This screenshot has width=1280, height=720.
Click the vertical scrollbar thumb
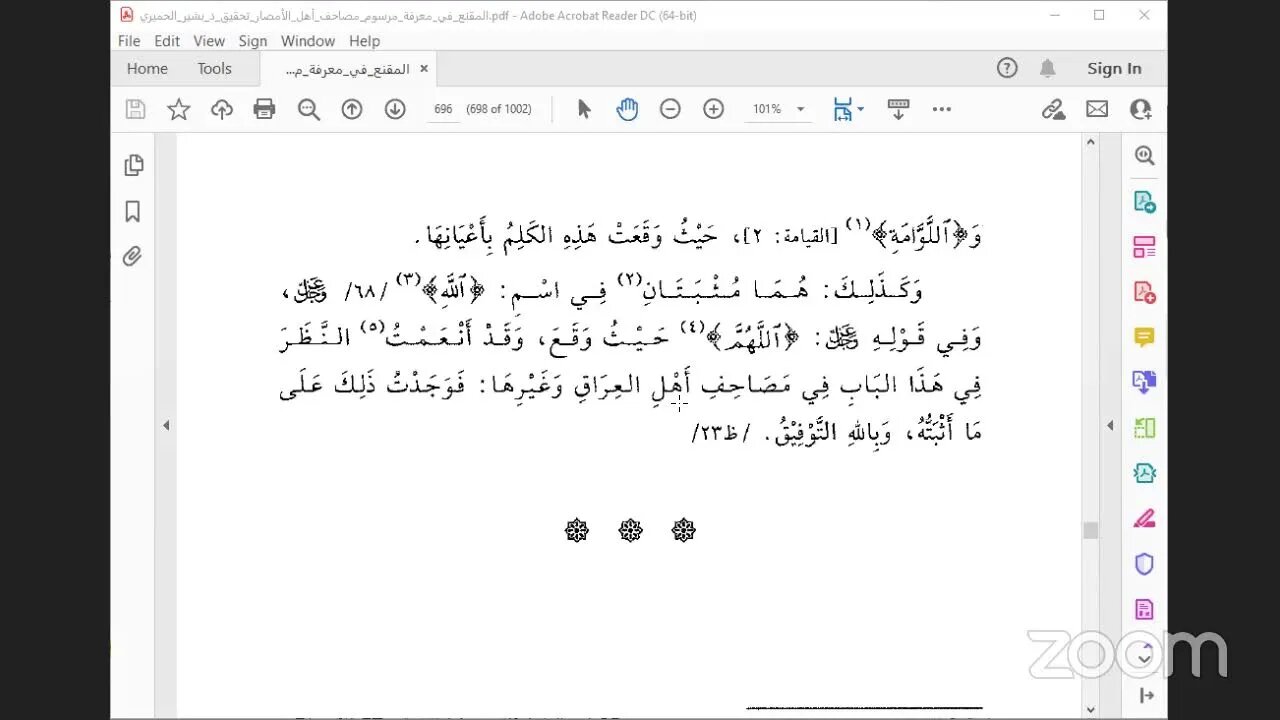click(1091, 530)
